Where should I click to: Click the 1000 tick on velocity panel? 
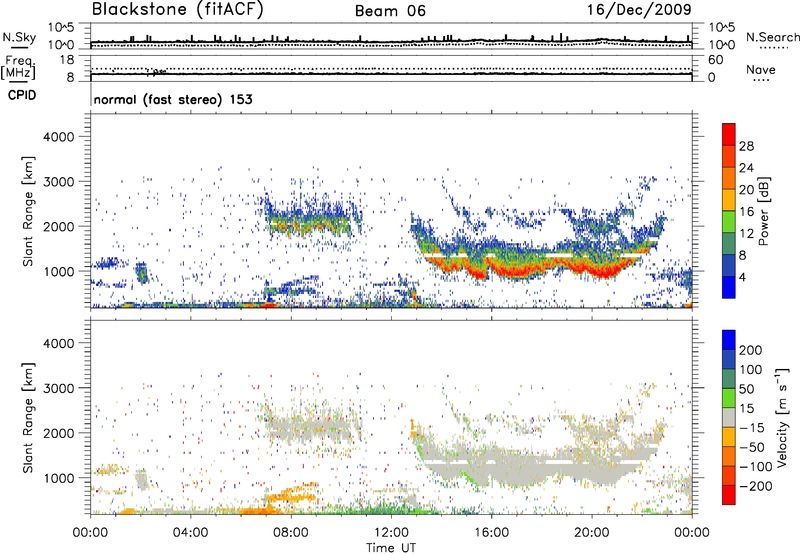[58, 478]
